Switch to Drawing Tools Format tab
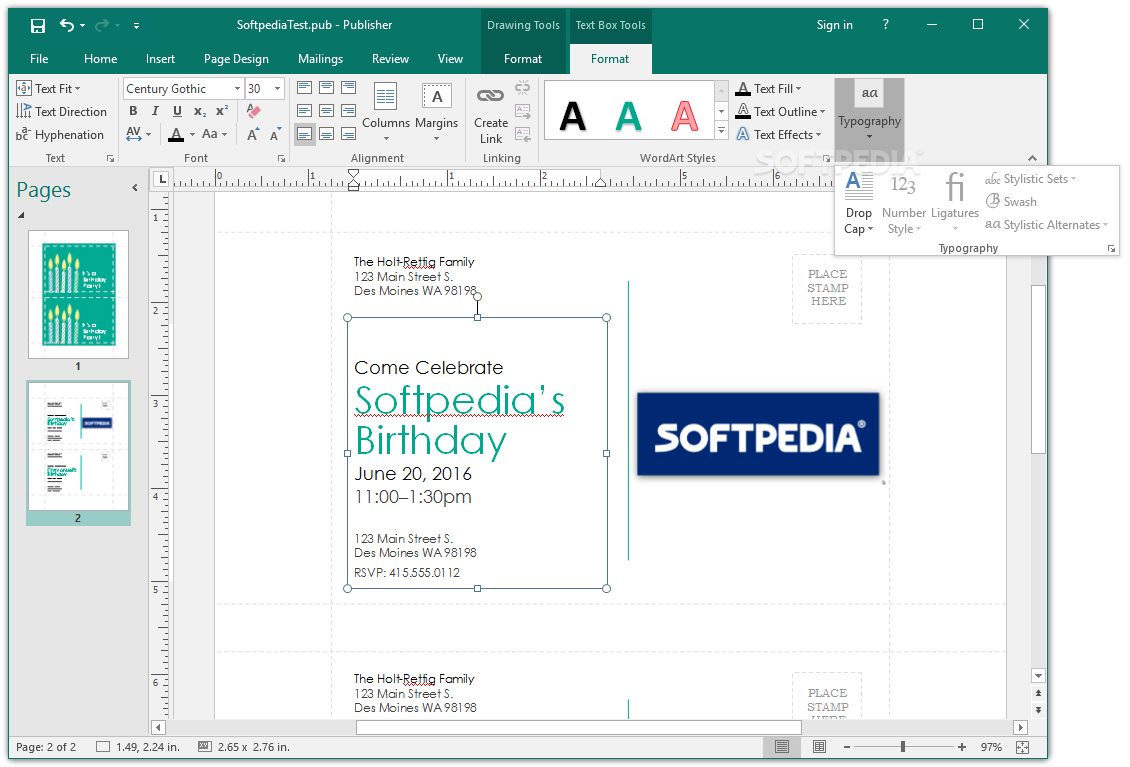The width and height of the screenshot is (1130, 767). point(522,59)
